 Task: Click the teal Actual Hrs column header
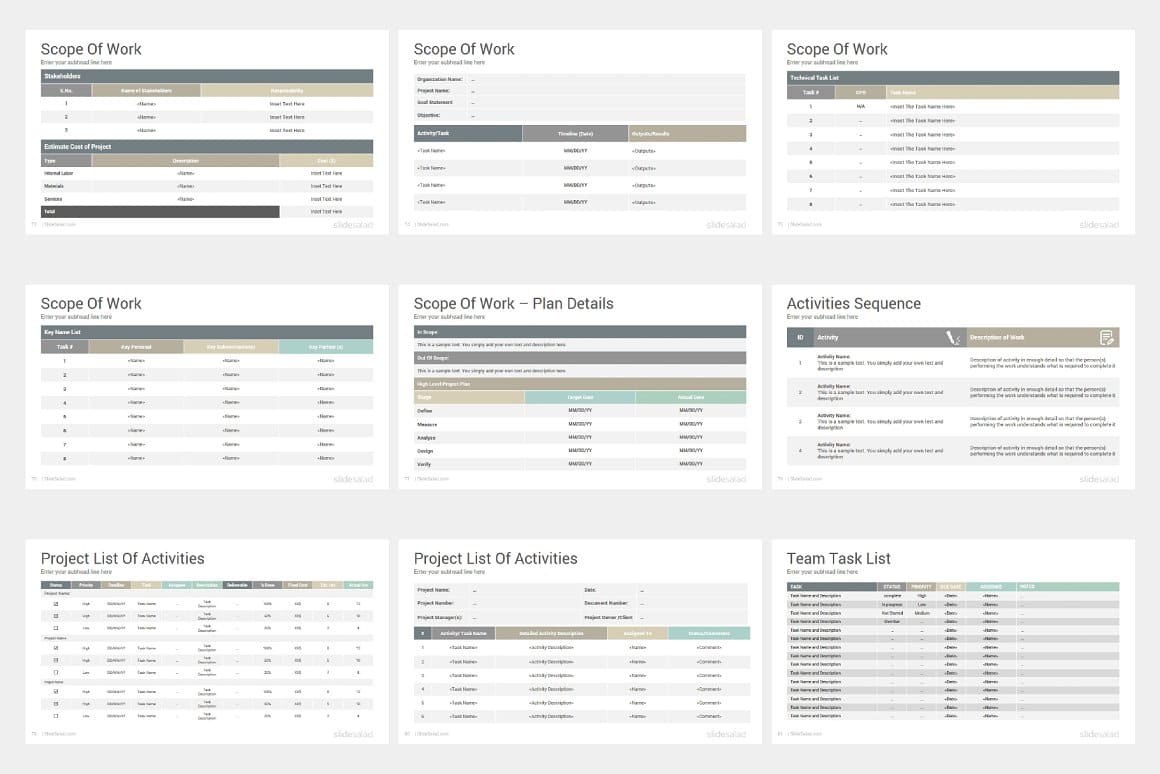[360, 586]
